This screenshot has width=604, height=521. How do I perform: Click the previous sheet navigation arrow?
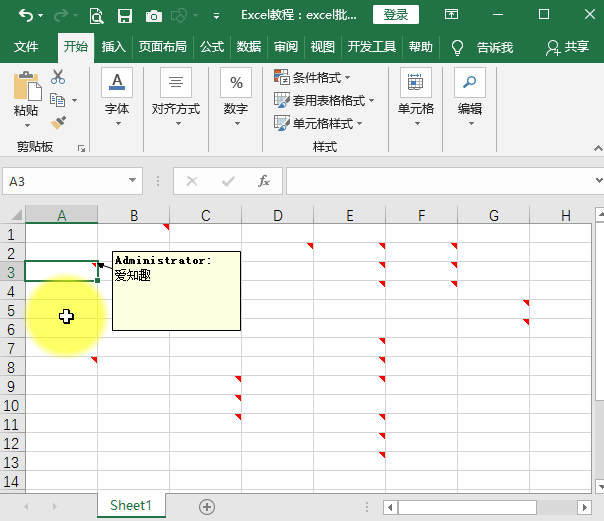click(x=26, y=507)
